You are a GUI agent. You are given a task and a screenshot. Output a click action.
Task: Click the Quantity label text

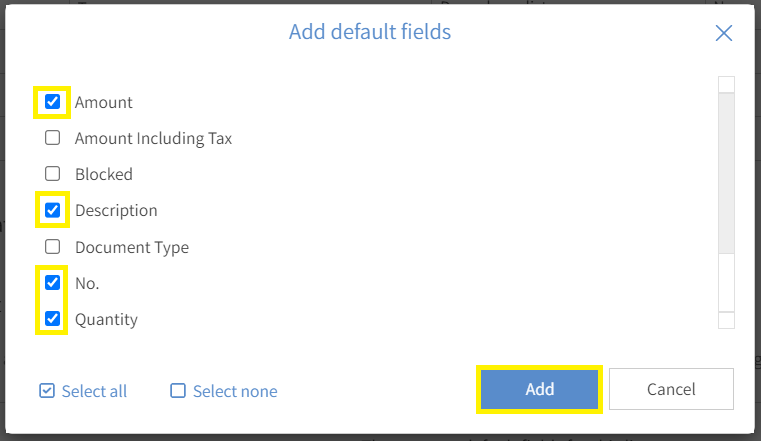click(x=106, y=320)
